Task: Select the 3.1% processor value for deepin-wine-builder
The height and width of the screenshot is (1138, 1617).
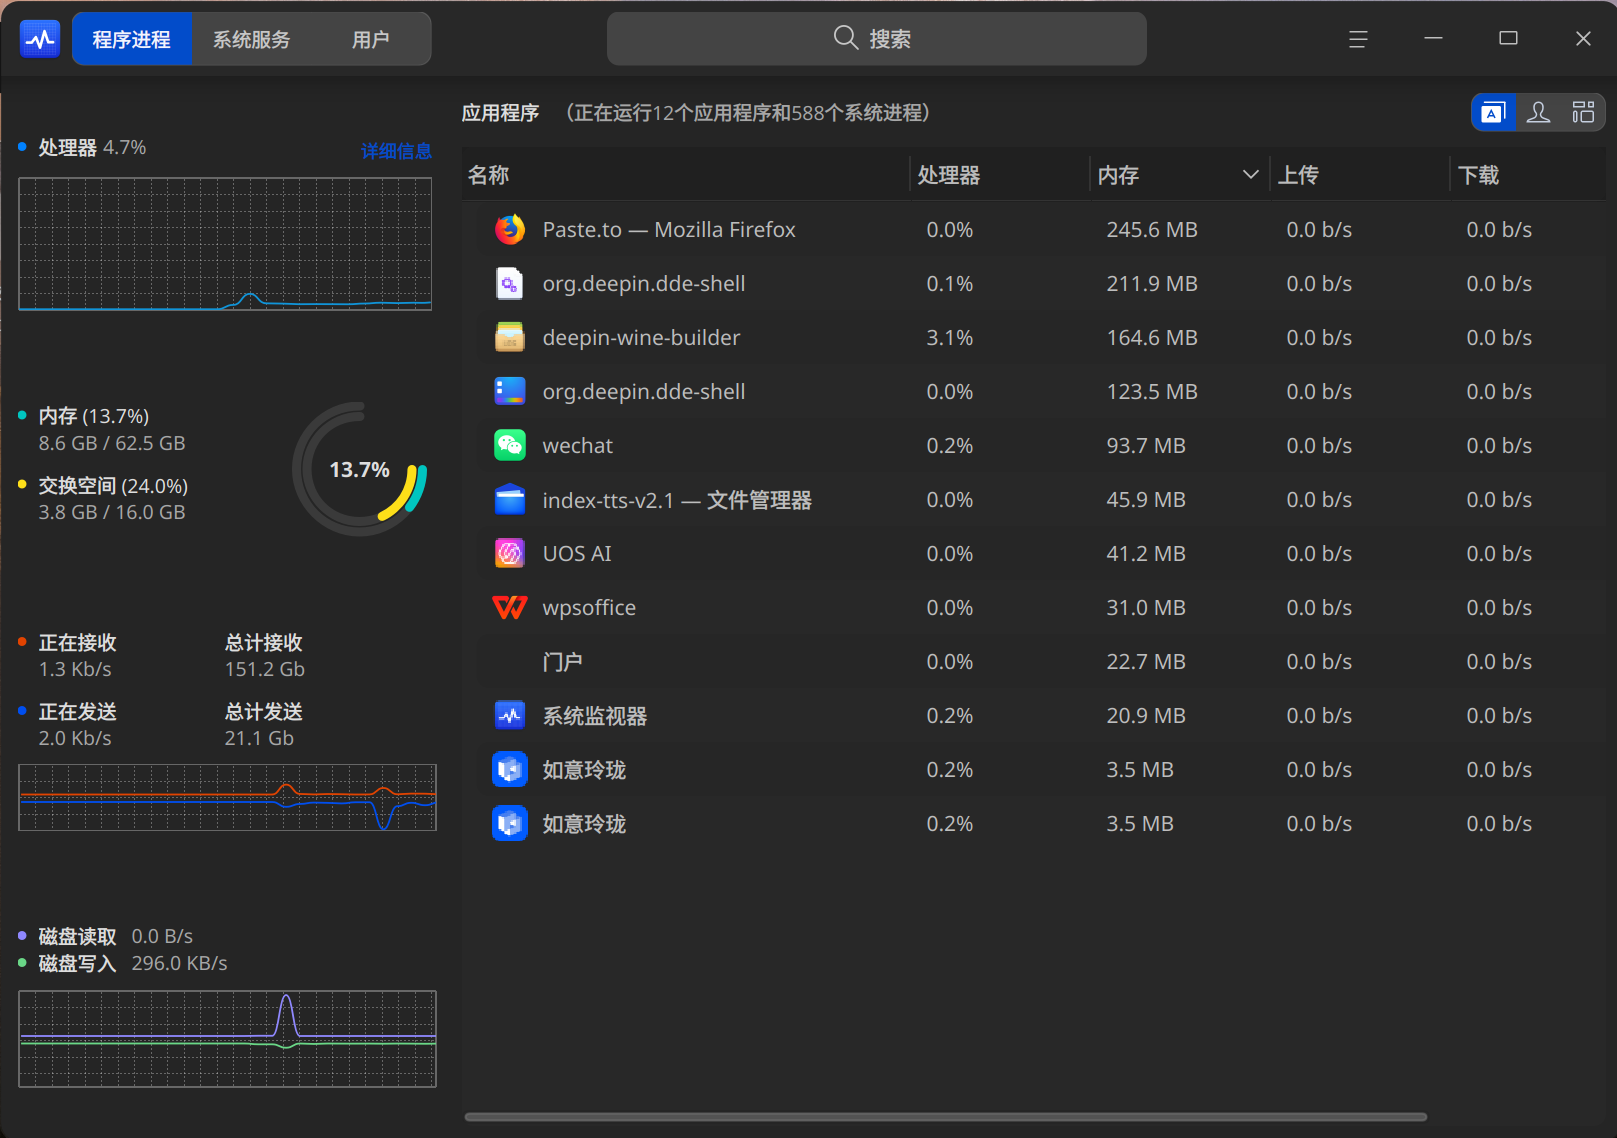Action: pos(950,338)
